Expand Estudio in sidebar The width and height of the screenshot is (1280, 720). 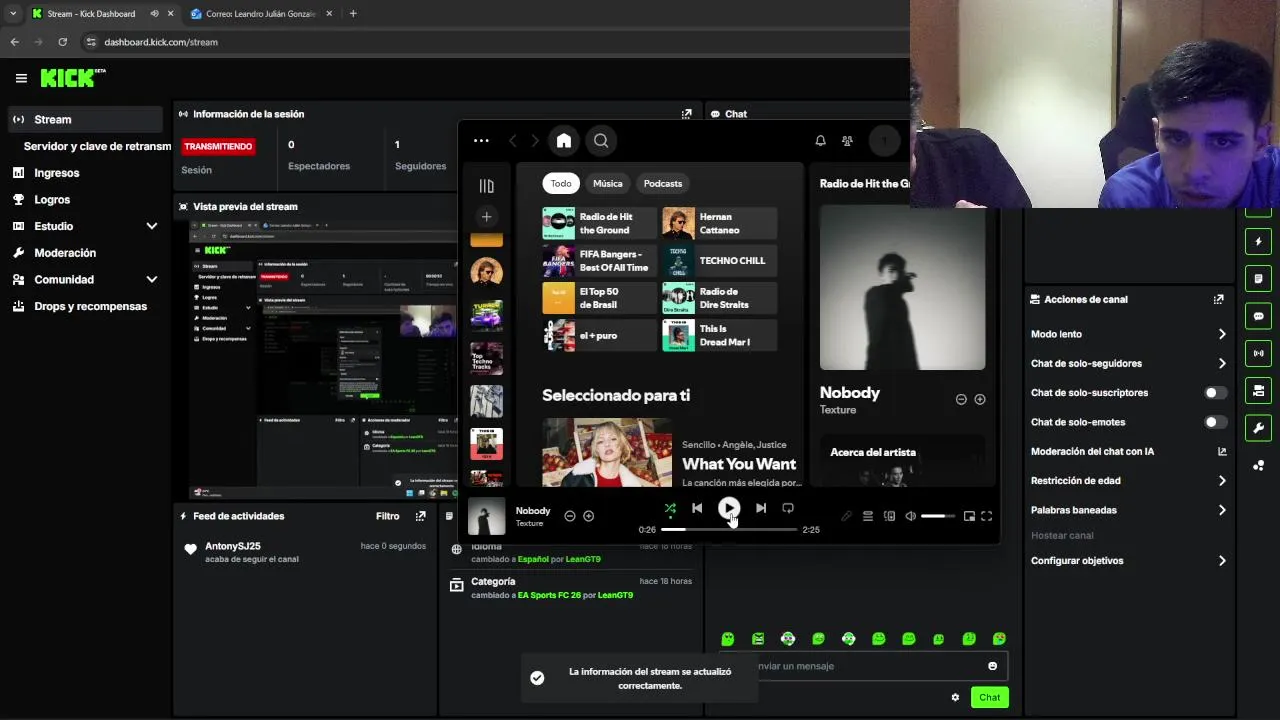[x=152, y=226]
